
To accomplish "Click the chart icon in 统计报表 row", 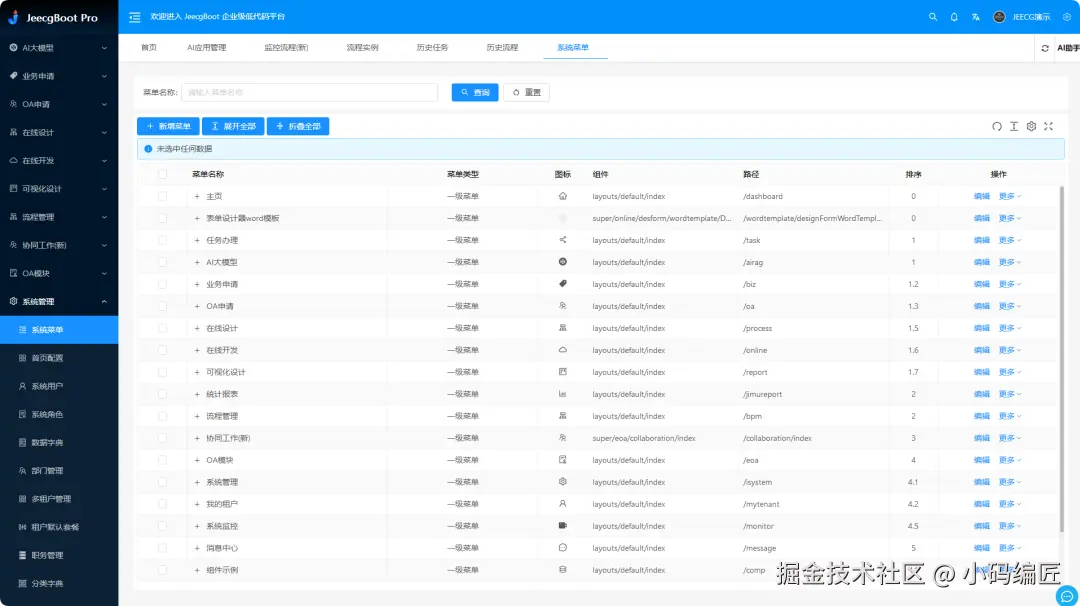I will click(563, 394).
